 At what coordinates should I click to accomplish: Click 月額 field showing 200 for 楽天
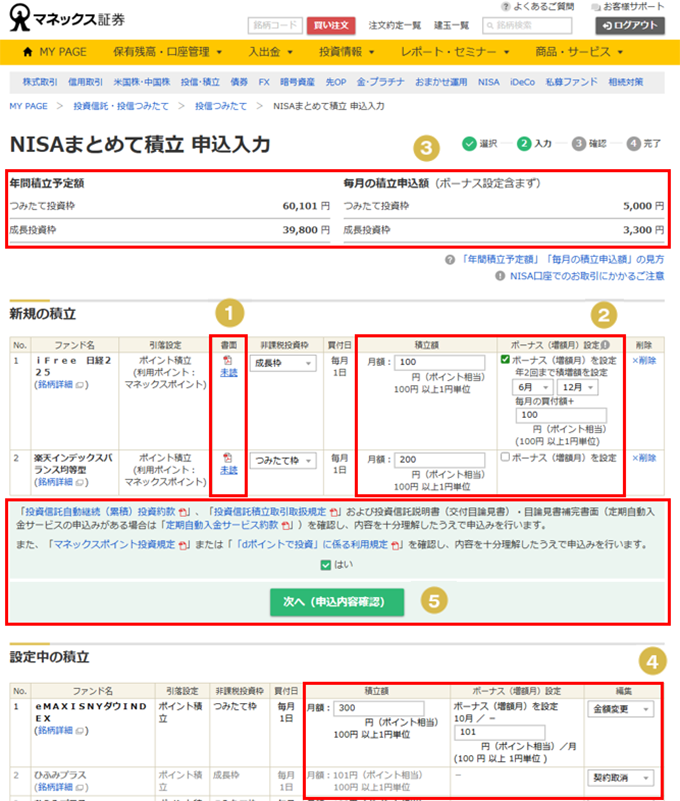coord(439,460)
